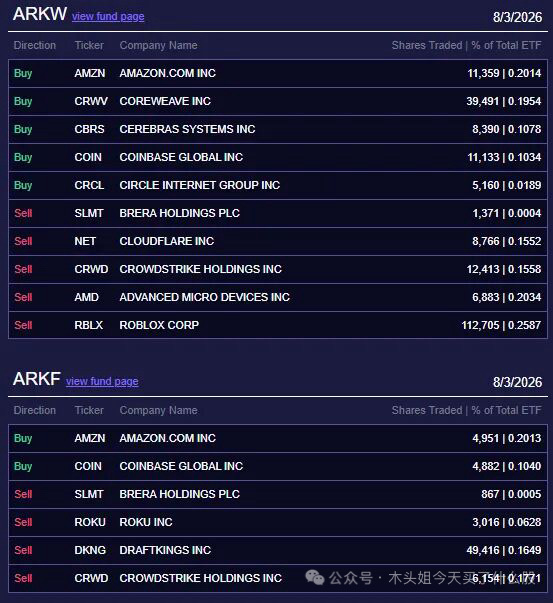Open ARKW view fund page link
Viewport: 553px width, 603px height.
point(108,17)
